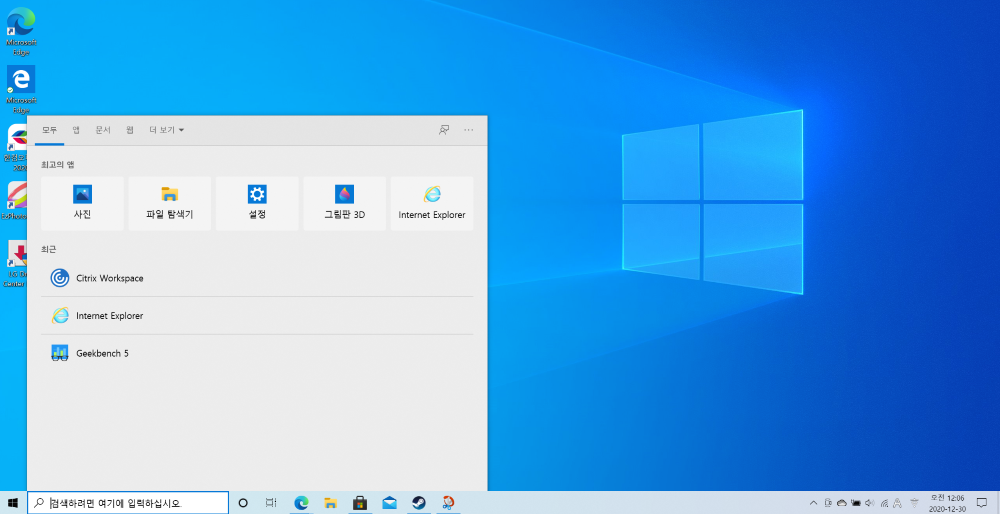This screenshot has width=1000, height=514.
Task: Open the volume speaker tray icon
Action: click(869, 503)
